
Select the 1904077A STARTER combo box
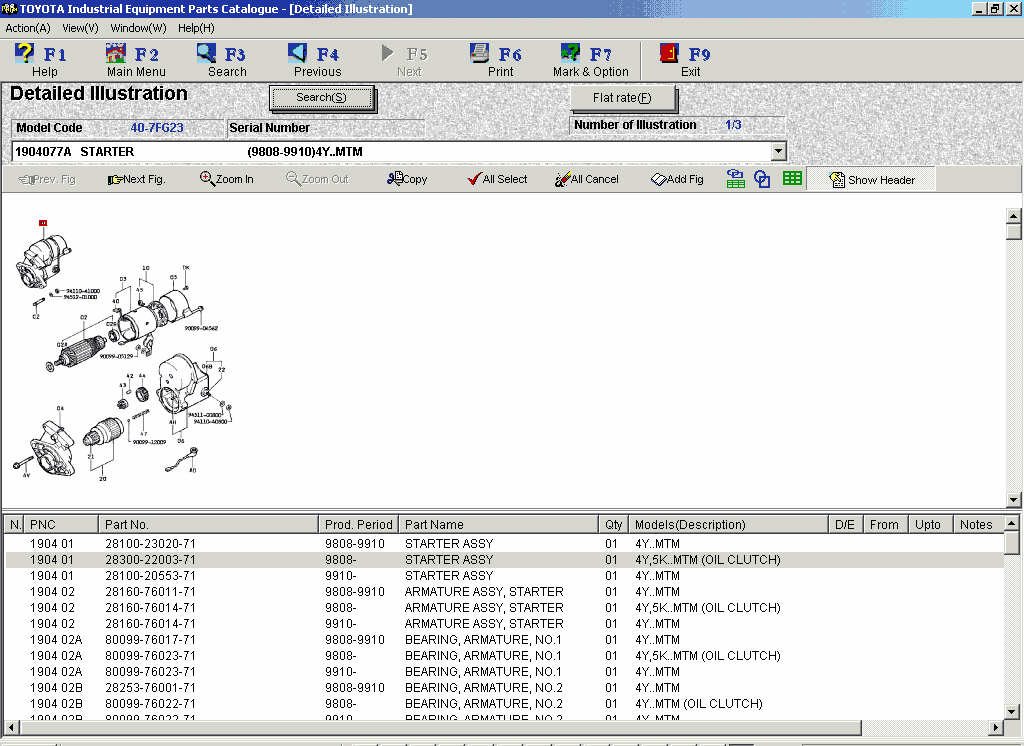[399, 152]
